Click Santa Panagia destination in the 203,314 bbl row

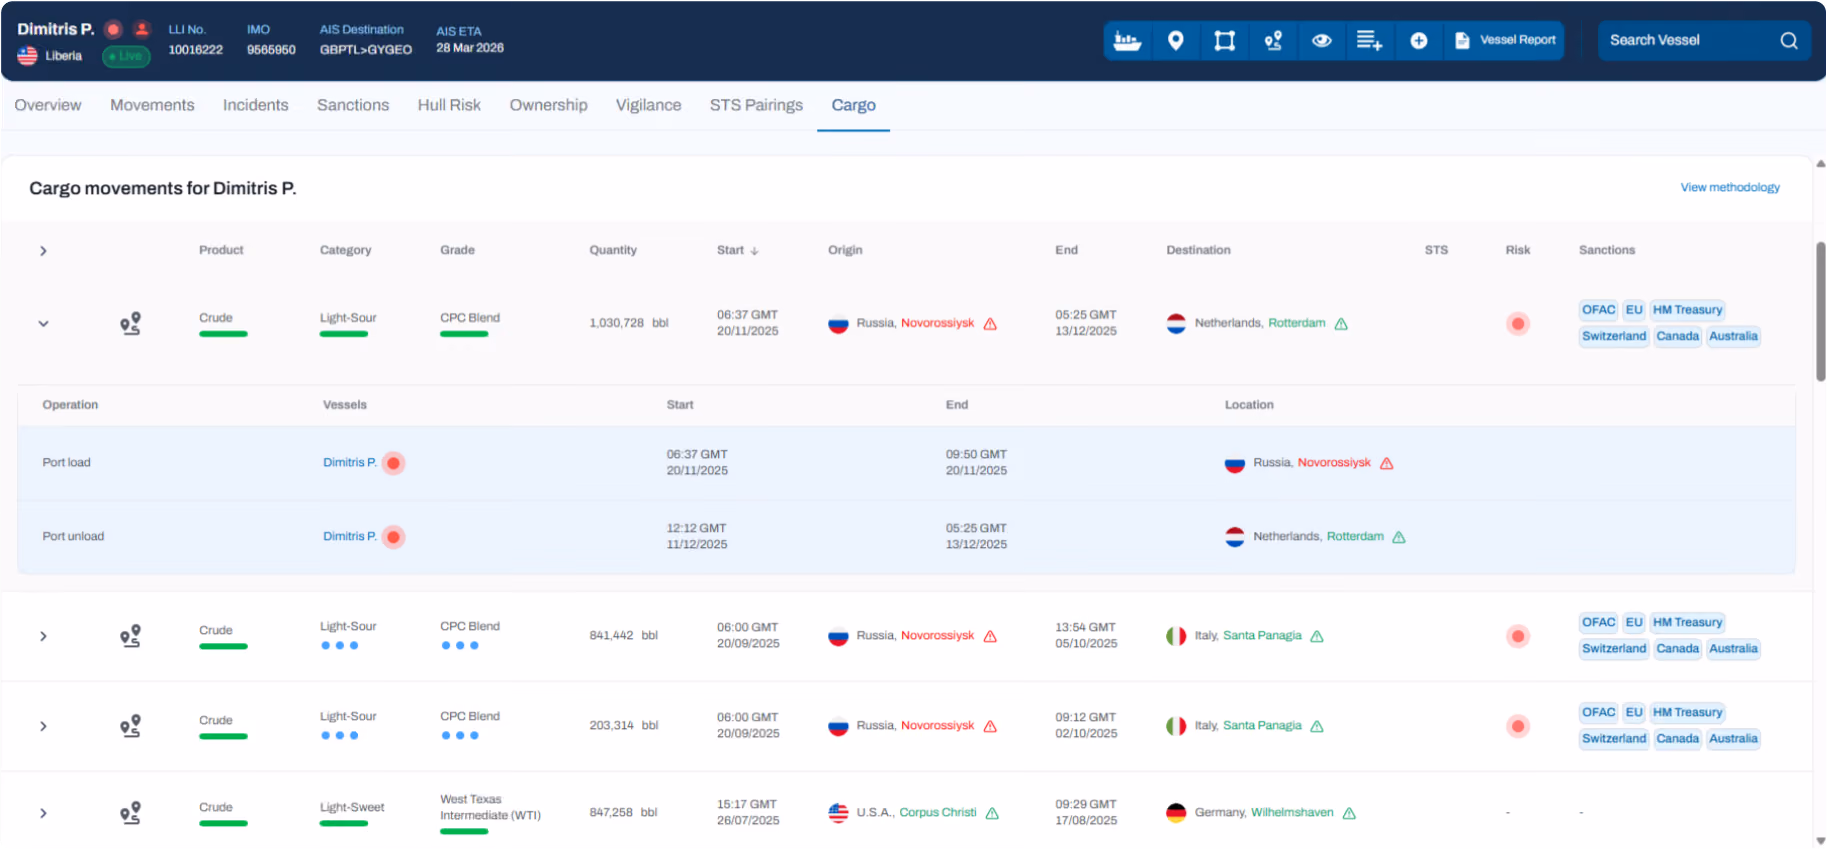tap(1262, 726)
